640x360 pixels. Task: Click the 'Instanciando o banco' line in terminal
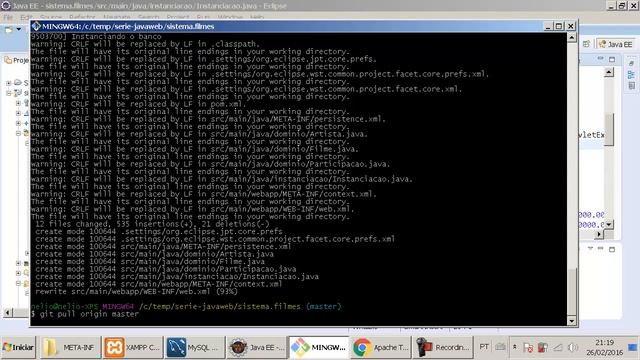point(116,36)
